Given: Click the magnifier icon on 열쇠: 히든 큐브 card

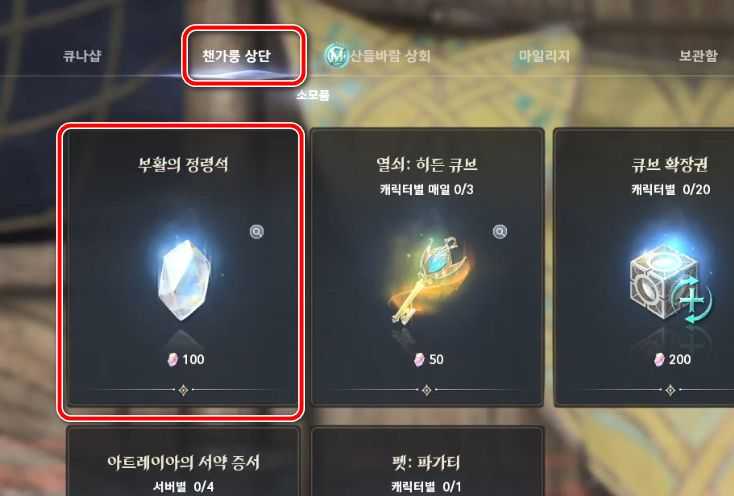Looking at the screenshot, I should [x=500, y=232].
